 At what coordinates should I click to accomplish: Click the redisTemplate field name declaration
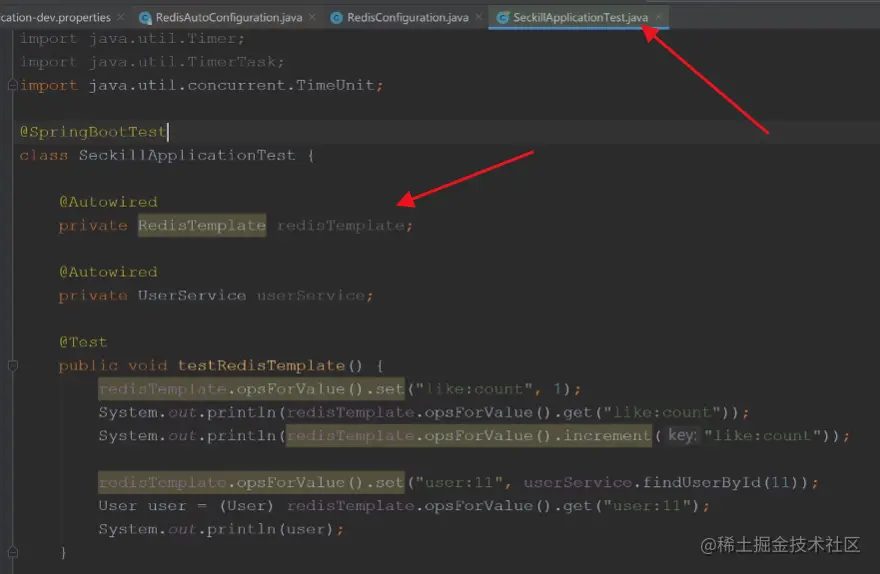pos(341,226)
